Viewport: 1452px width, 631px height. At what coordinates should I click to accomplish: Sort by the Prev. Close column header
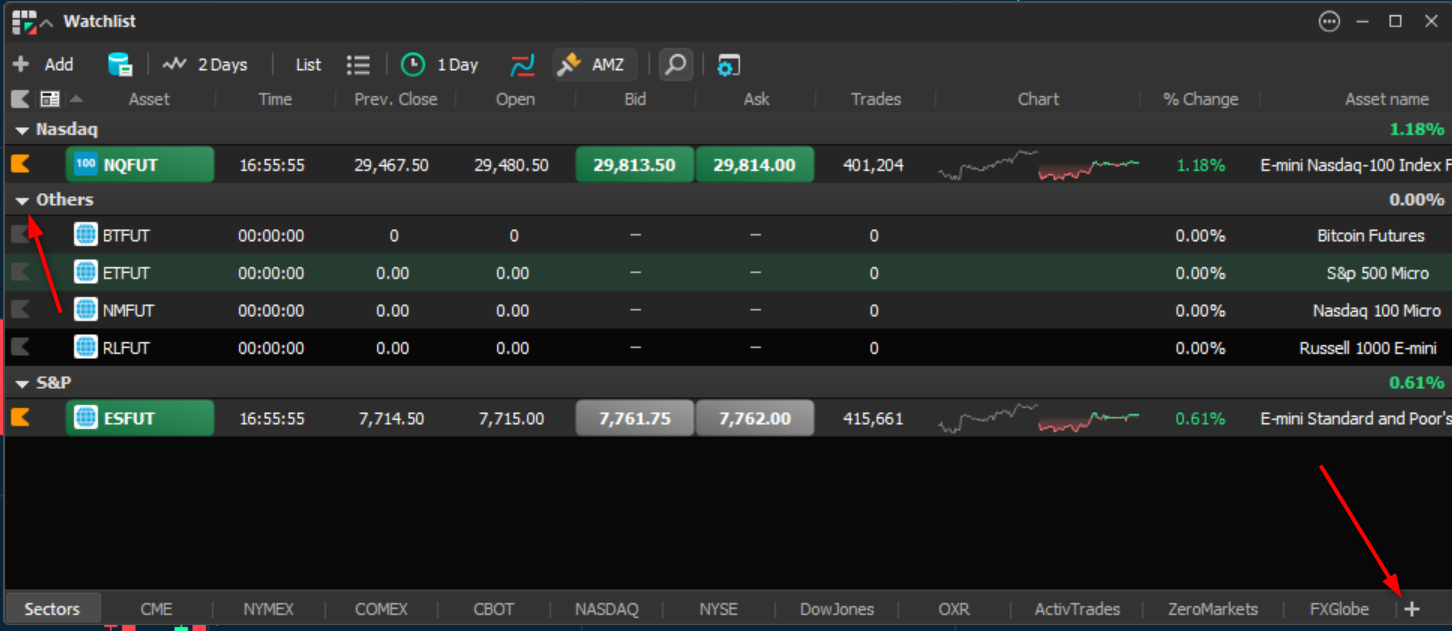(x=396, y=99)
